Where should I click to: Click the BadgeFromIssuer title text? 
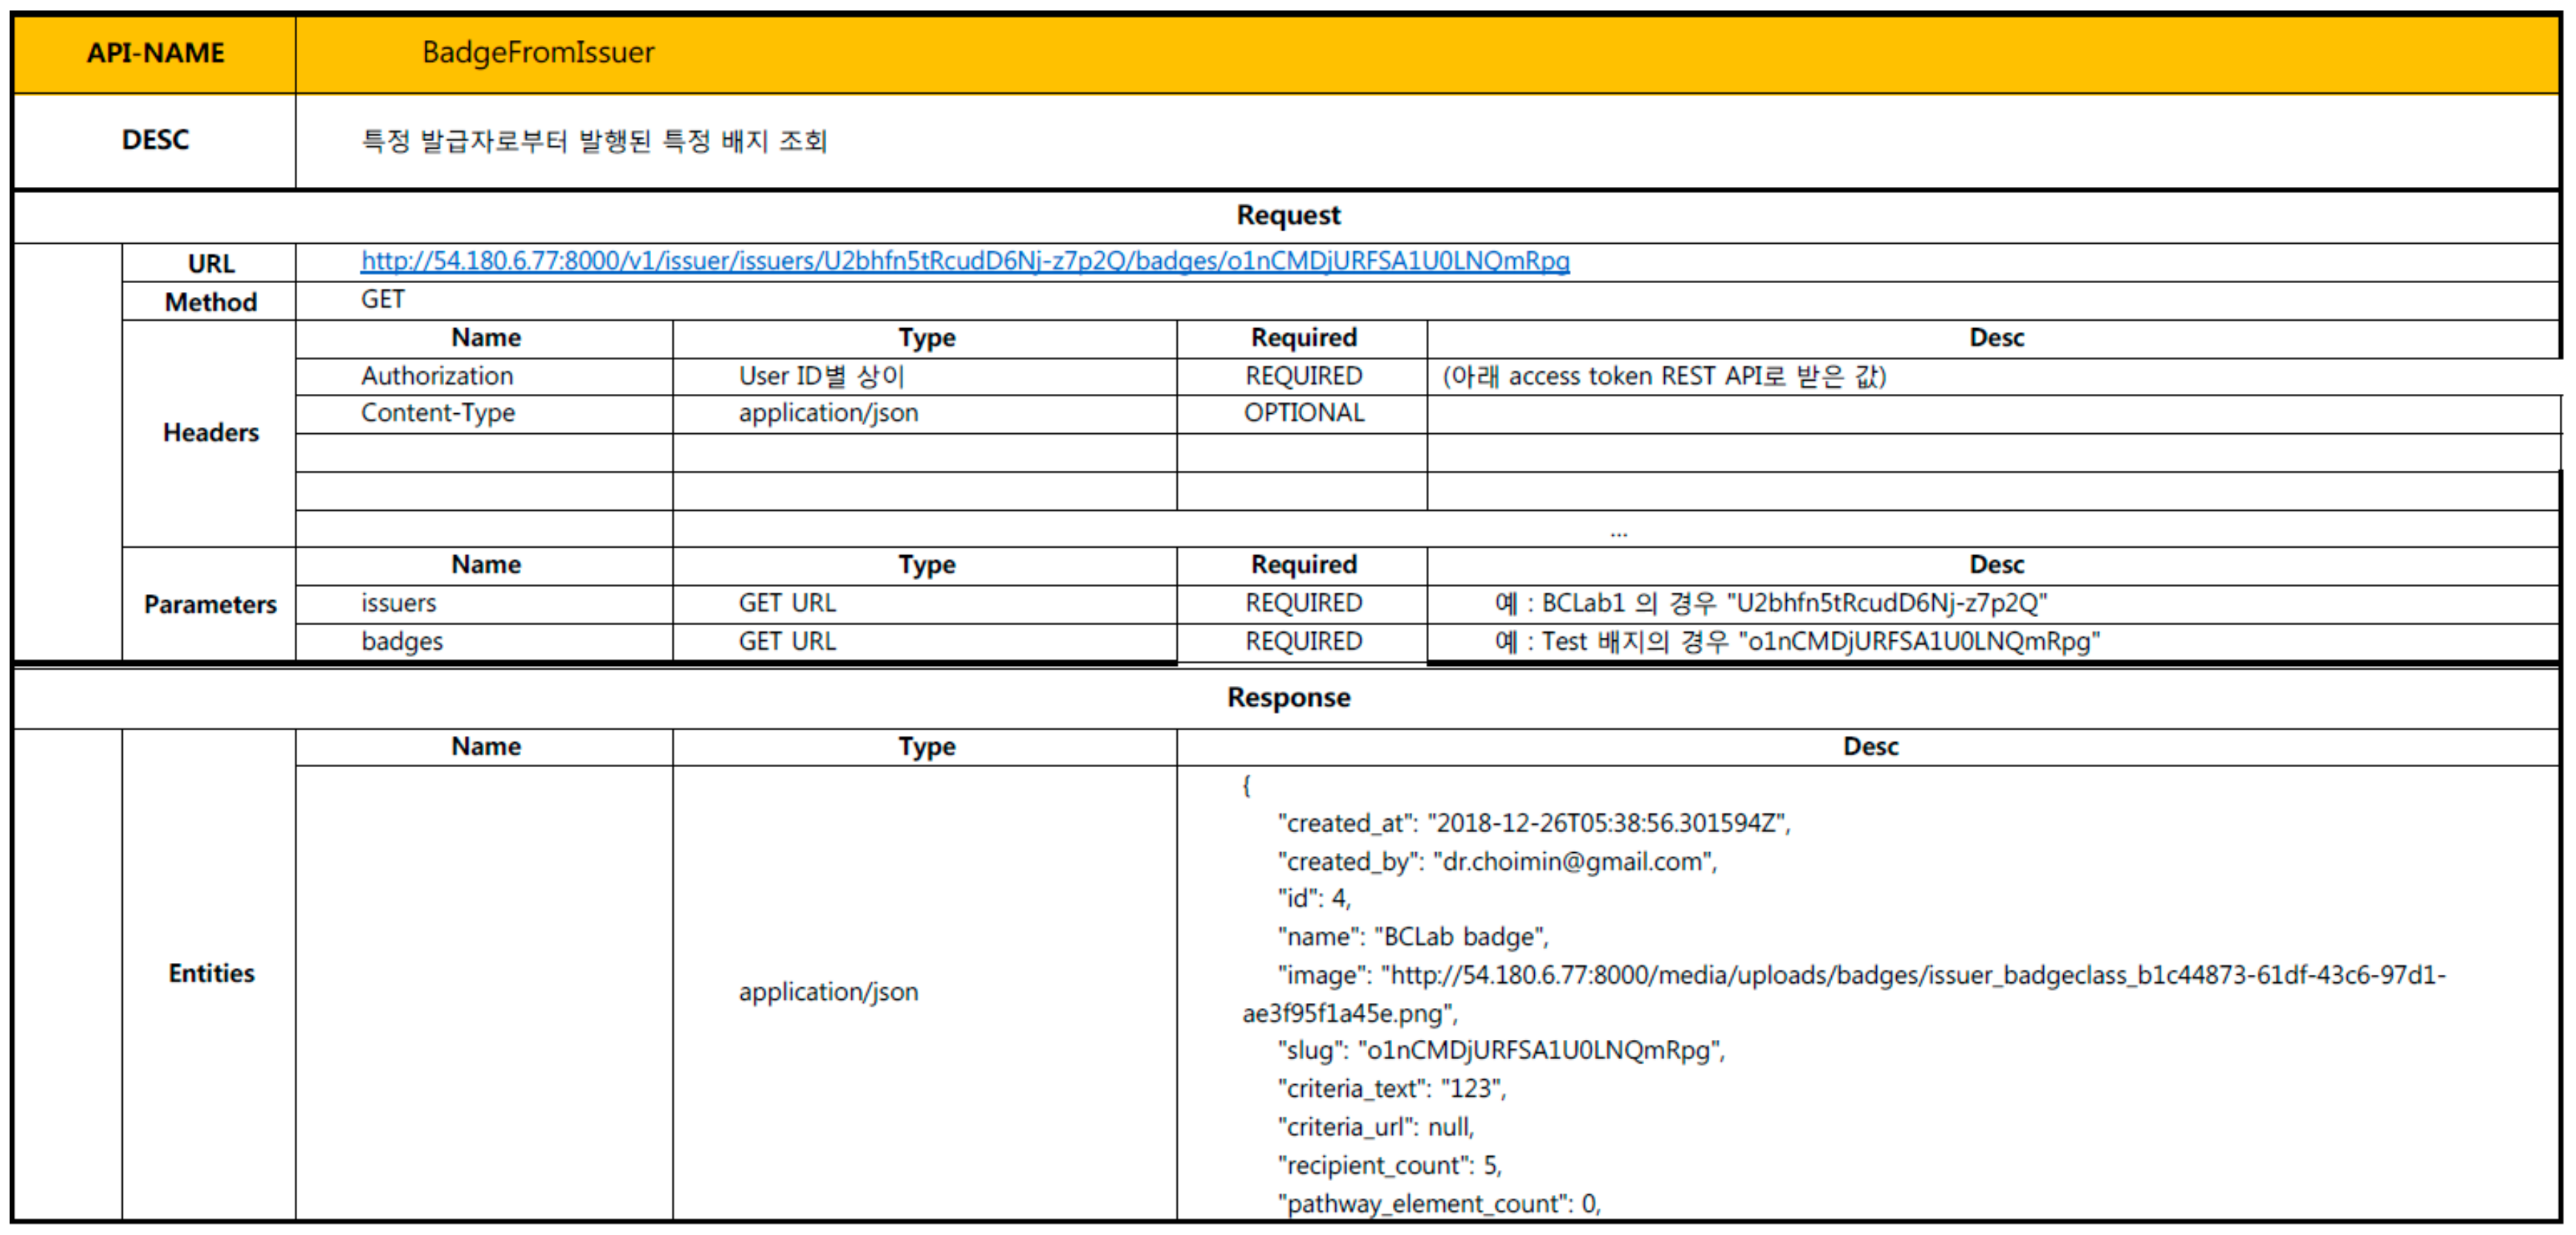point(538,52)
